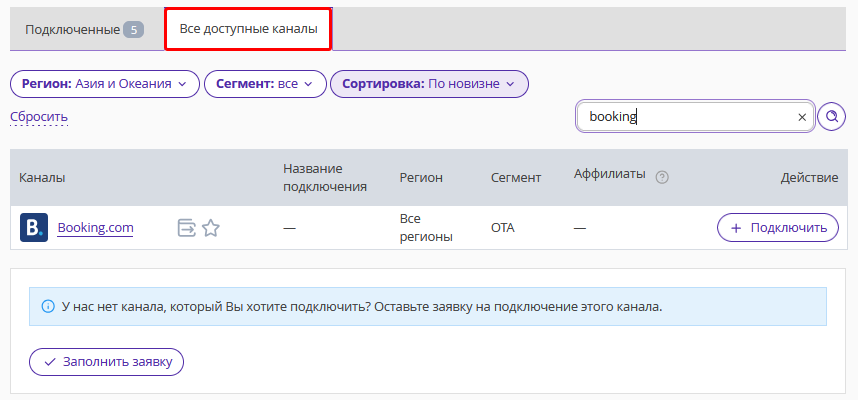Viewport: 858px width, 400px height.
Task: Click the magnifier search button
Action: 832,117
